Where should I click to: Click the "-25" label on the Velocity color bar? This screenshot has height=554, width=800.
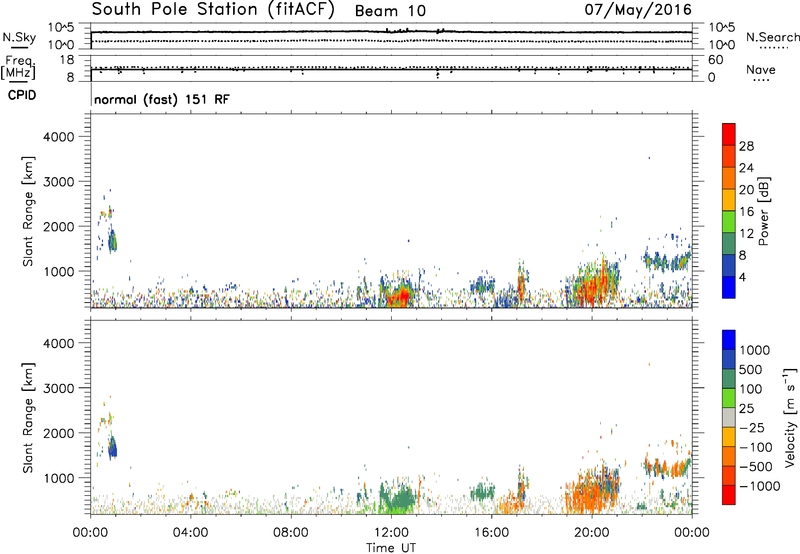point(752,428)
